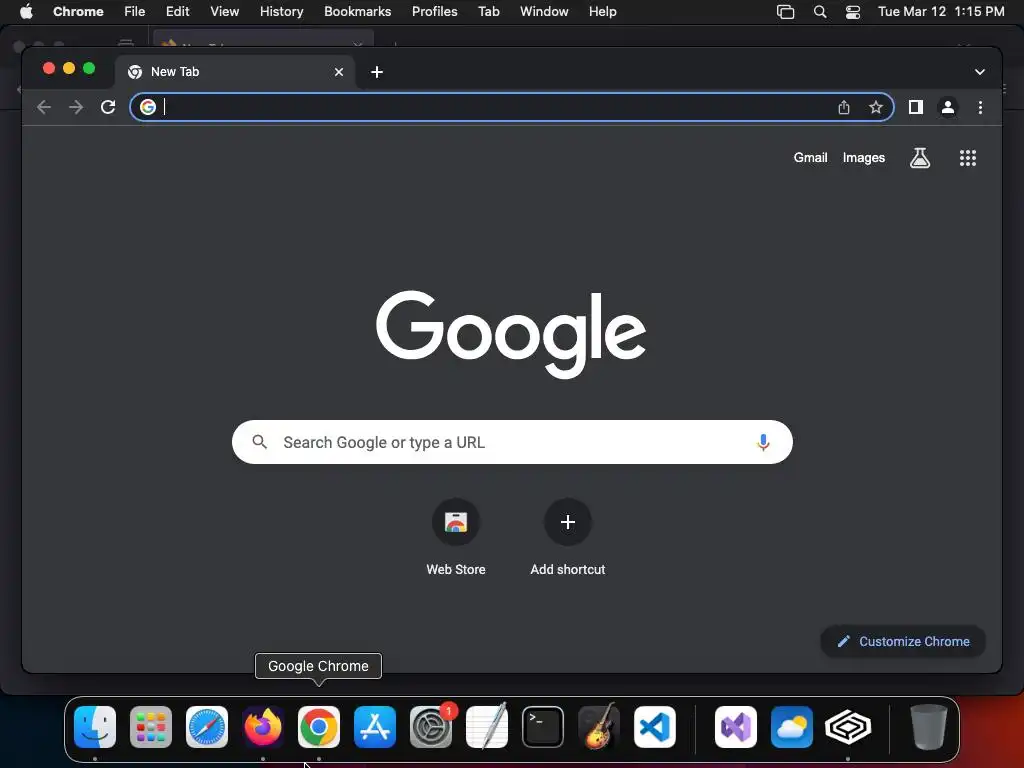The image size is (1024, 768).
Task: Open System Settings from the Dock
Action: [431, 726]
